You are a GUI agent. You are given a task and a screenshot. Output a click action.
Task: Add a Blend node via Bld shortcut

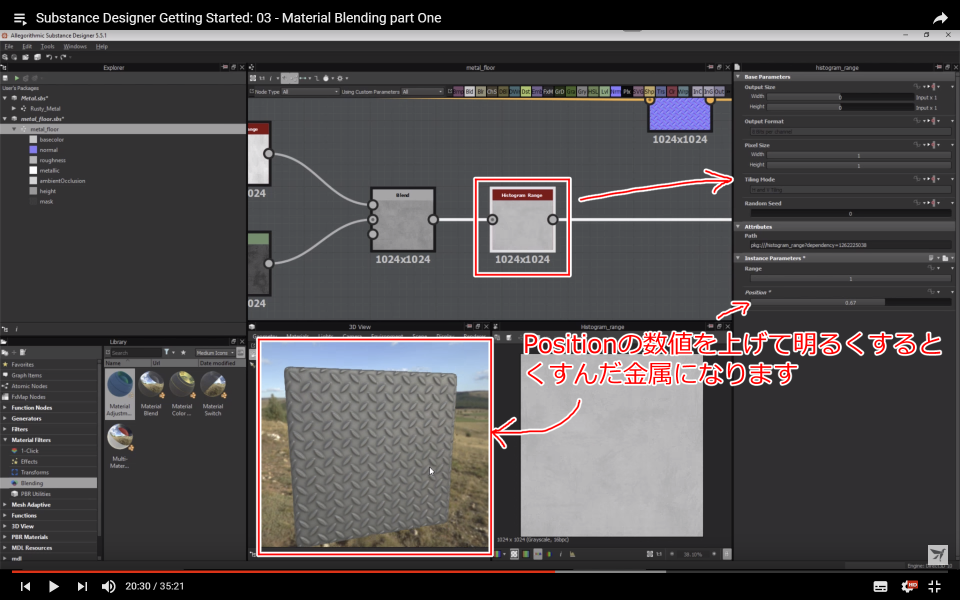click(470, 92)
